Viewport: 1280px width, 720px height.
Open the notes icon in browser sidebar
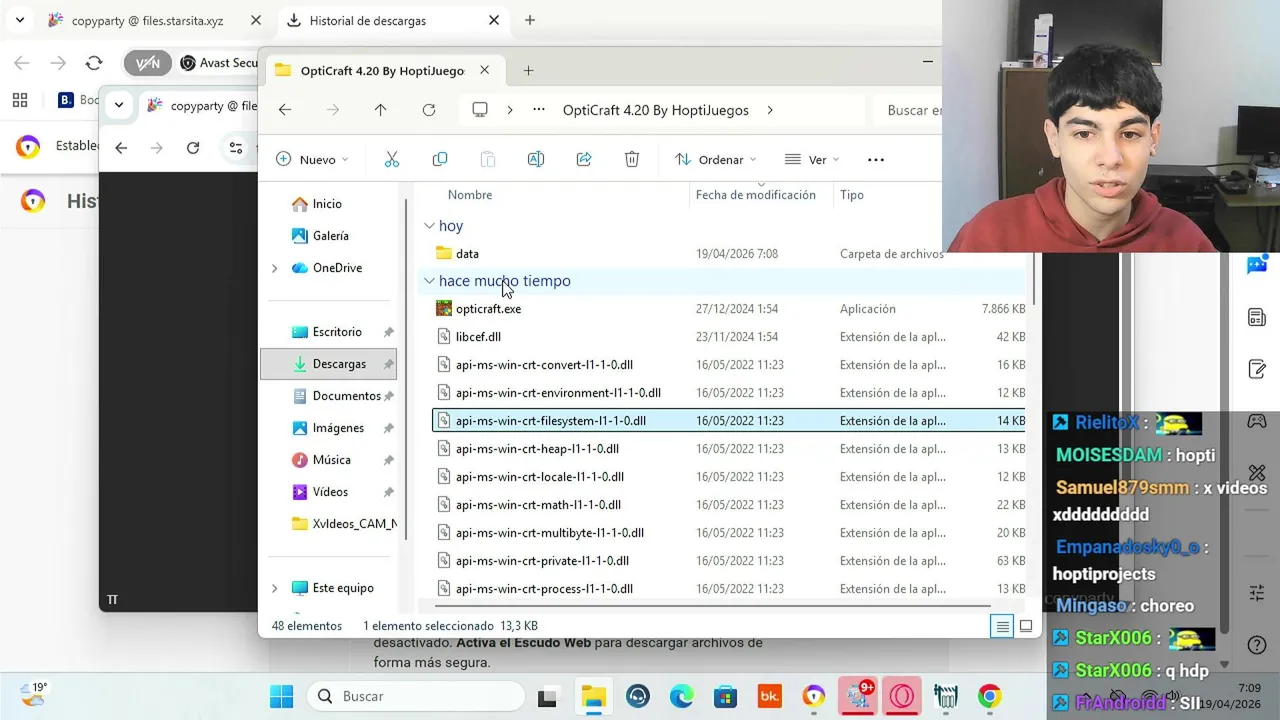[1257, 370]
